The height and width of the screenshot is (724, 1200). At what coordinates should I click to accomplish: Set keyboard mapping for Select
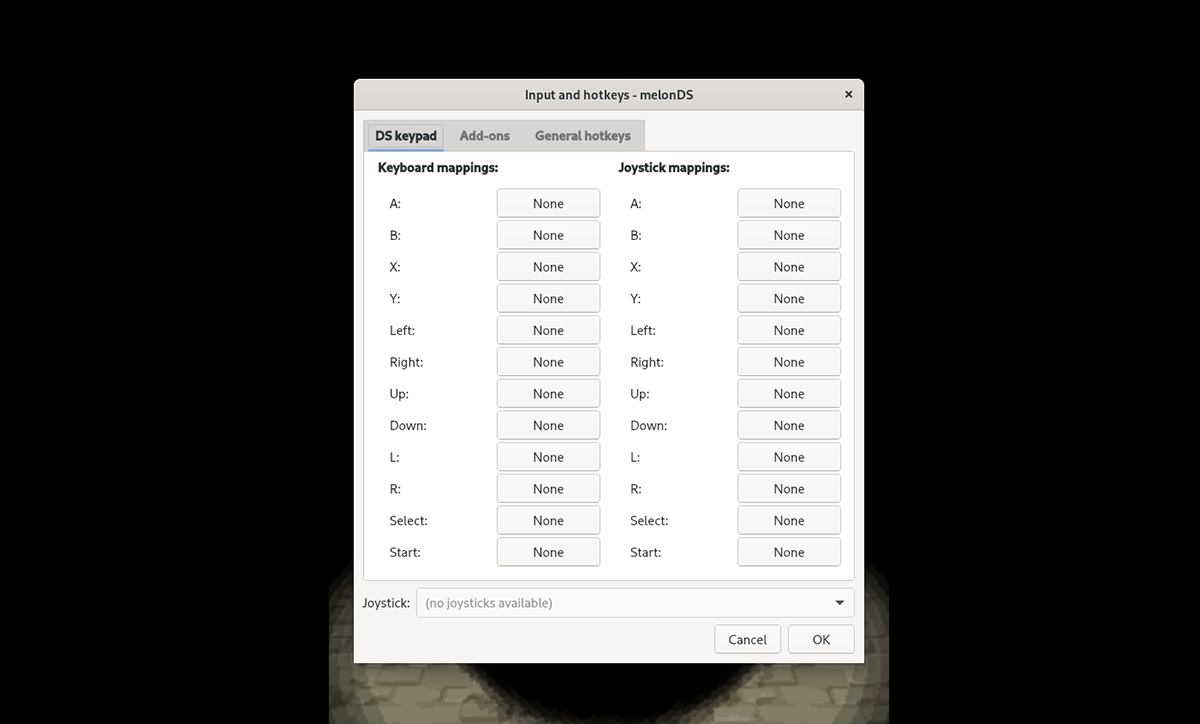click(548, 520)
